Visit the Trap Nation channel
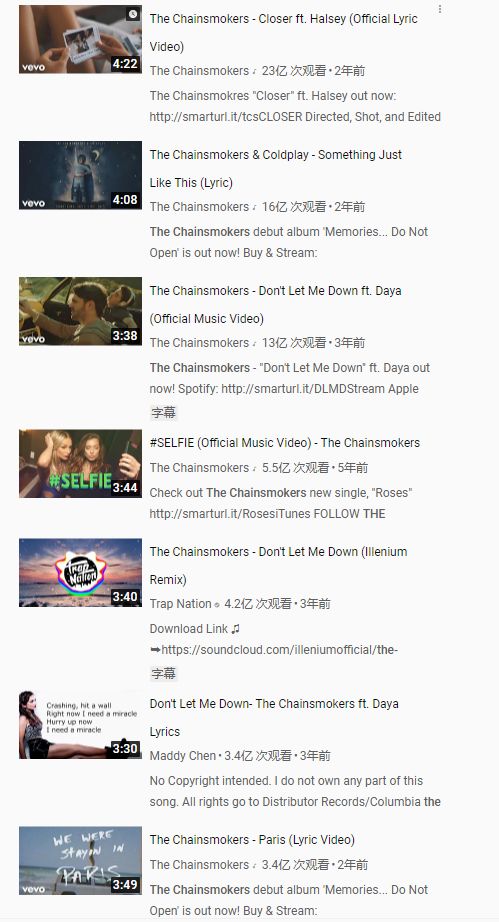Screen dimensions: 499x922 [180, 604]
